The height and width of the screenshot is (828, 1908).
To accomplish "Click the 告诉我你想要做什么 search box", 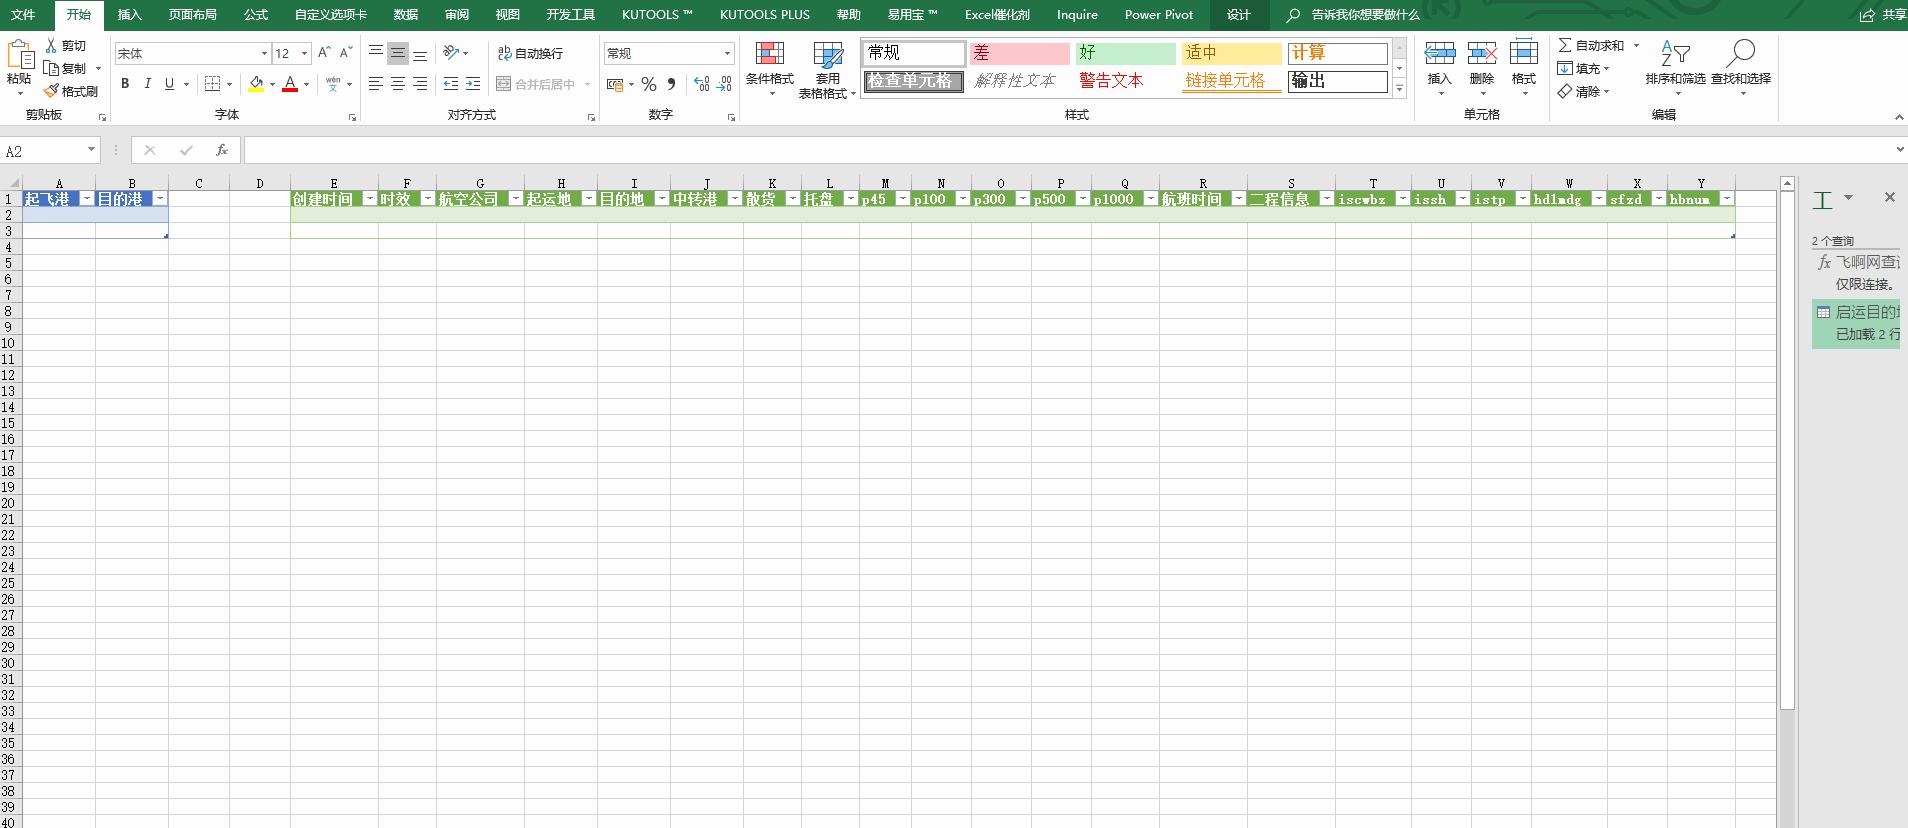I will [x=1365, y=15].
